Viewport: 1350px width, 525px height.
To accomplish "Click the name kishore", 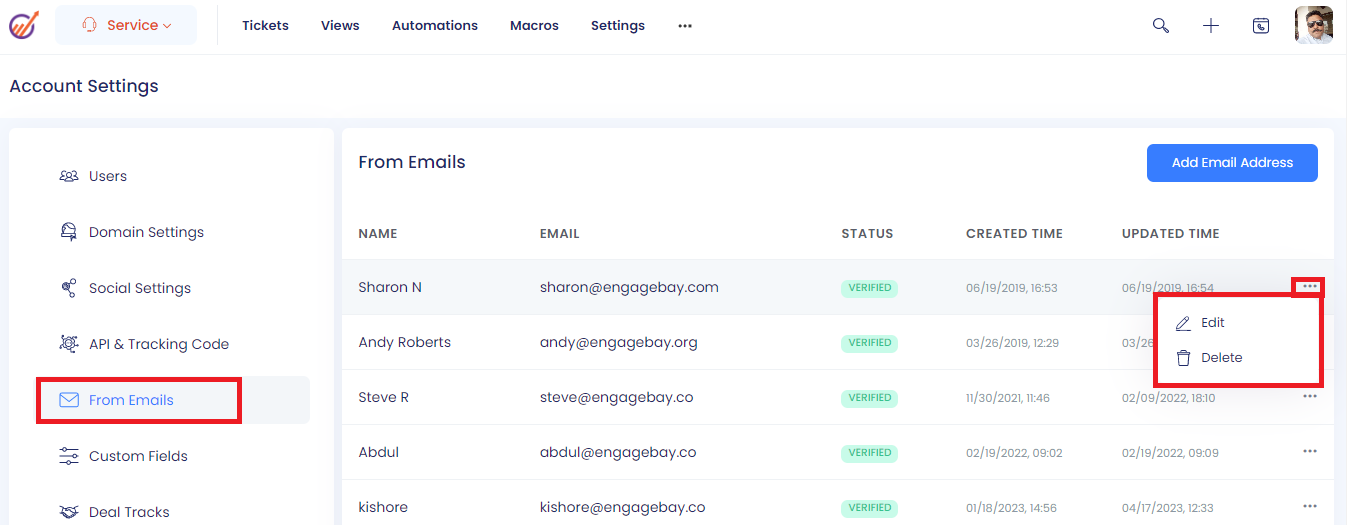I will (x=384, y=507).
